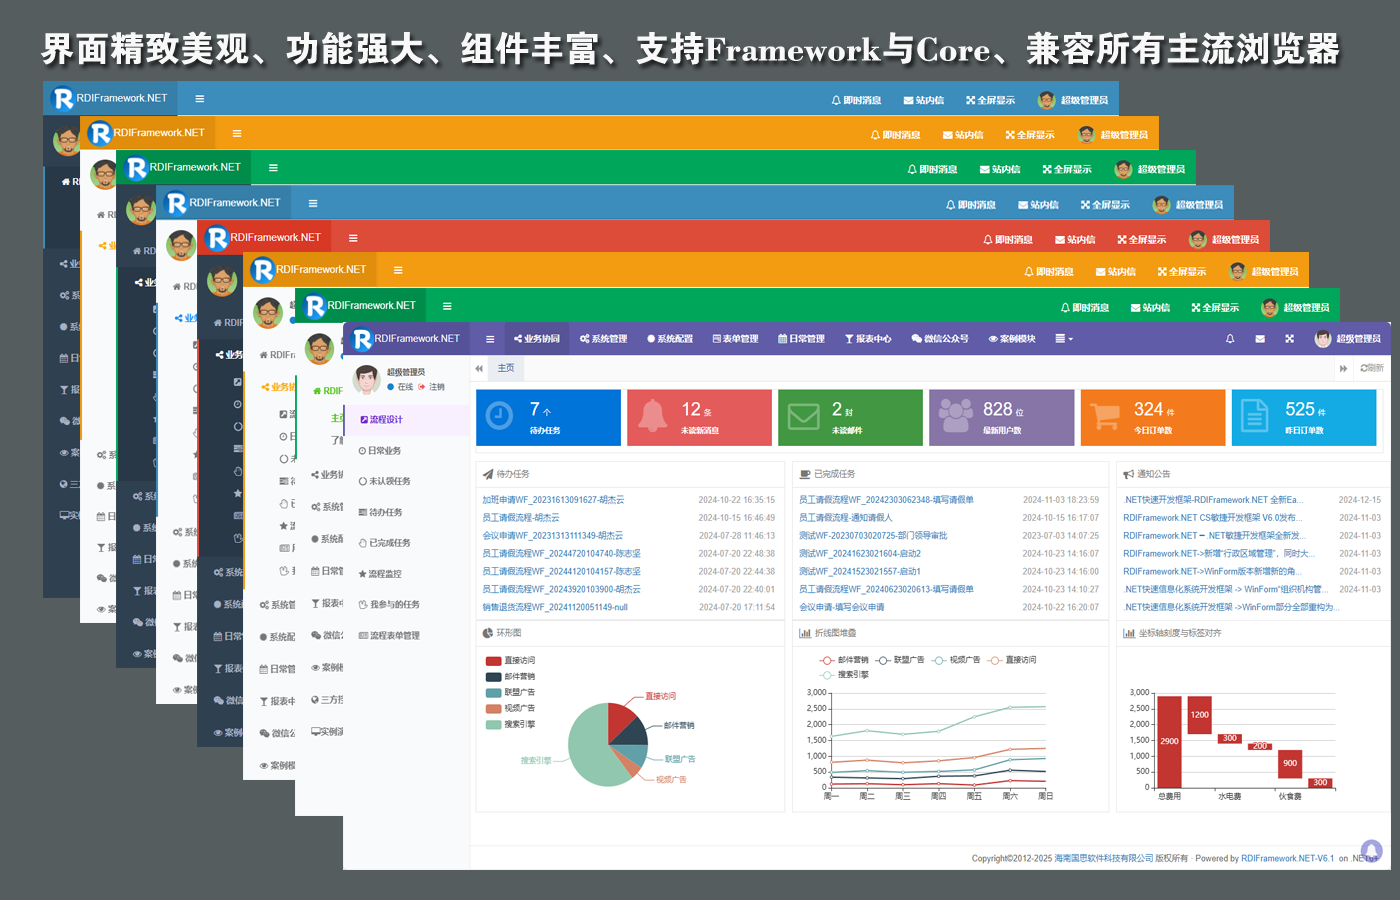Click the bell icon on the 未读新消息 card
Screen dimensions: 1400x900
coord(653,415)
